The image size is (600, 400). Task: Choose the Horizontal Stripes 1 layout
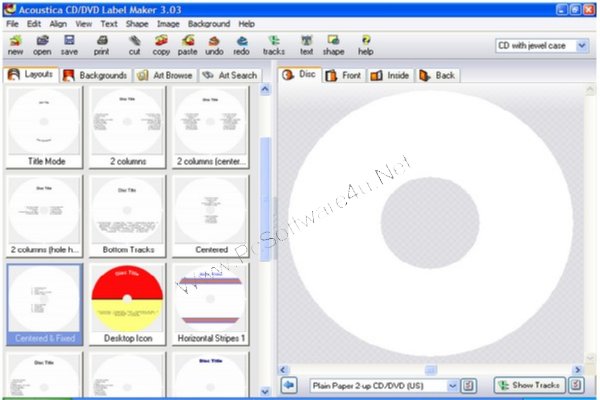pos(210,304)
